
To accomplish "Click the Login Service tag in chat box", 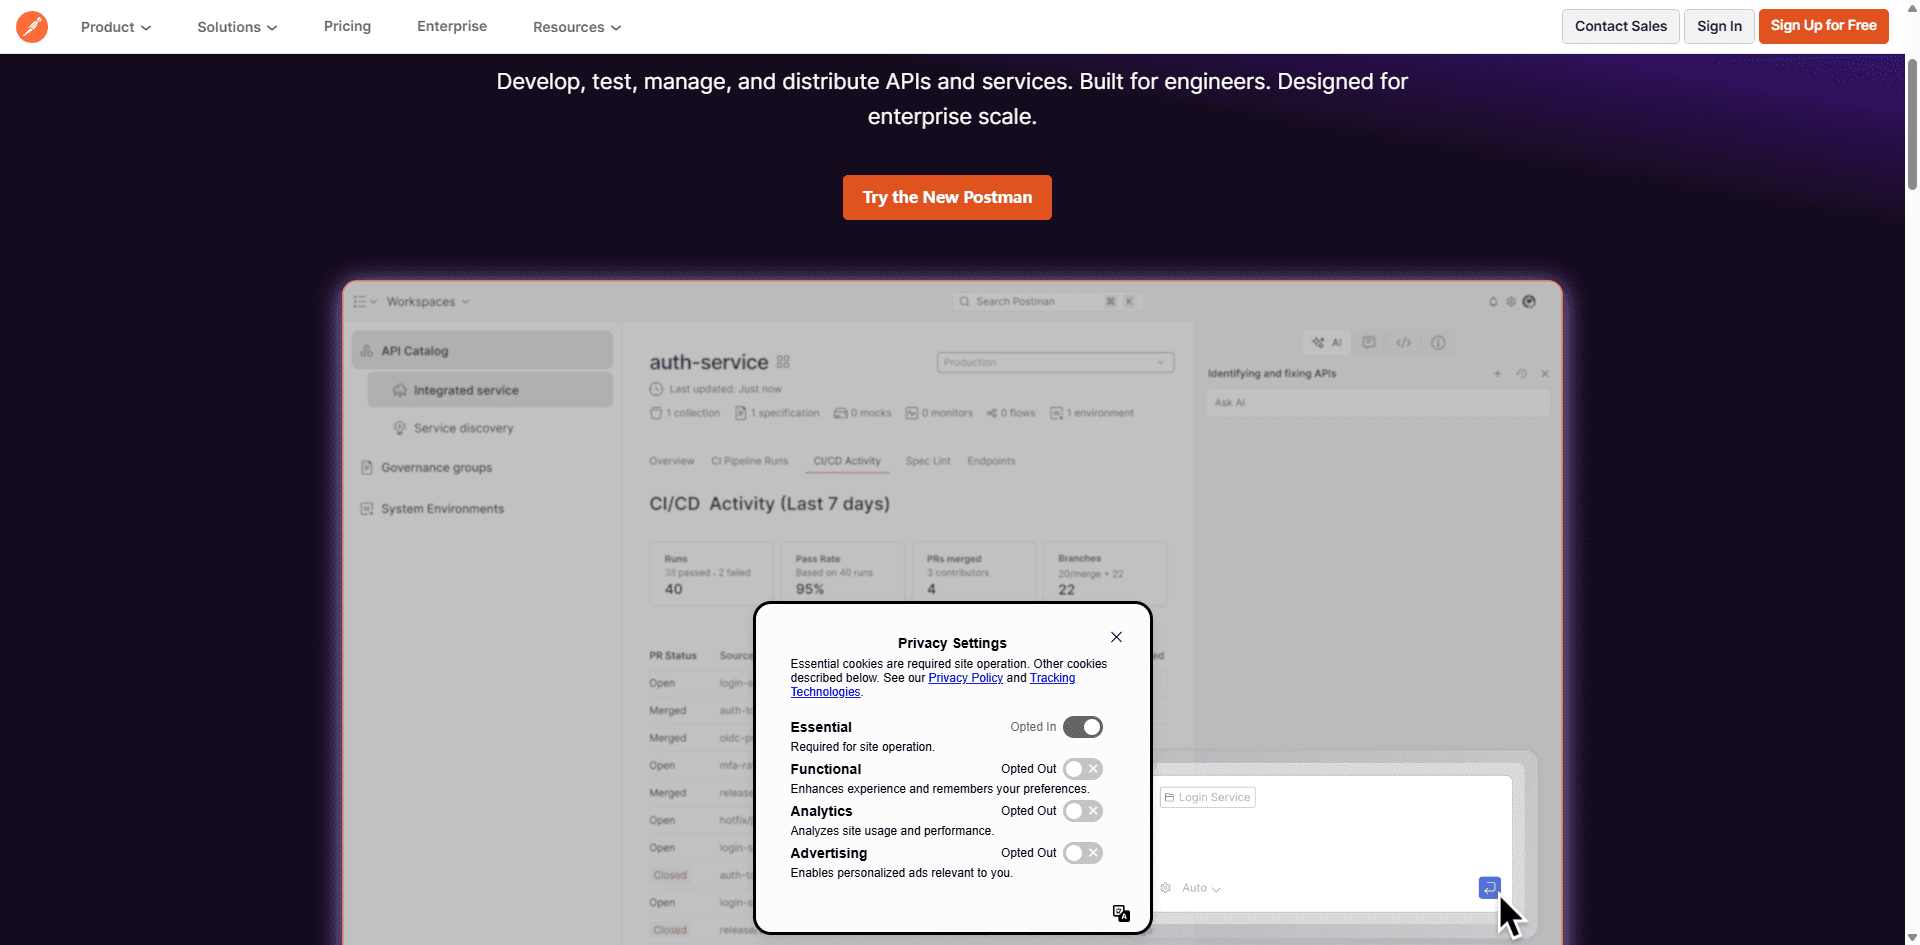I will [1208, 797].
